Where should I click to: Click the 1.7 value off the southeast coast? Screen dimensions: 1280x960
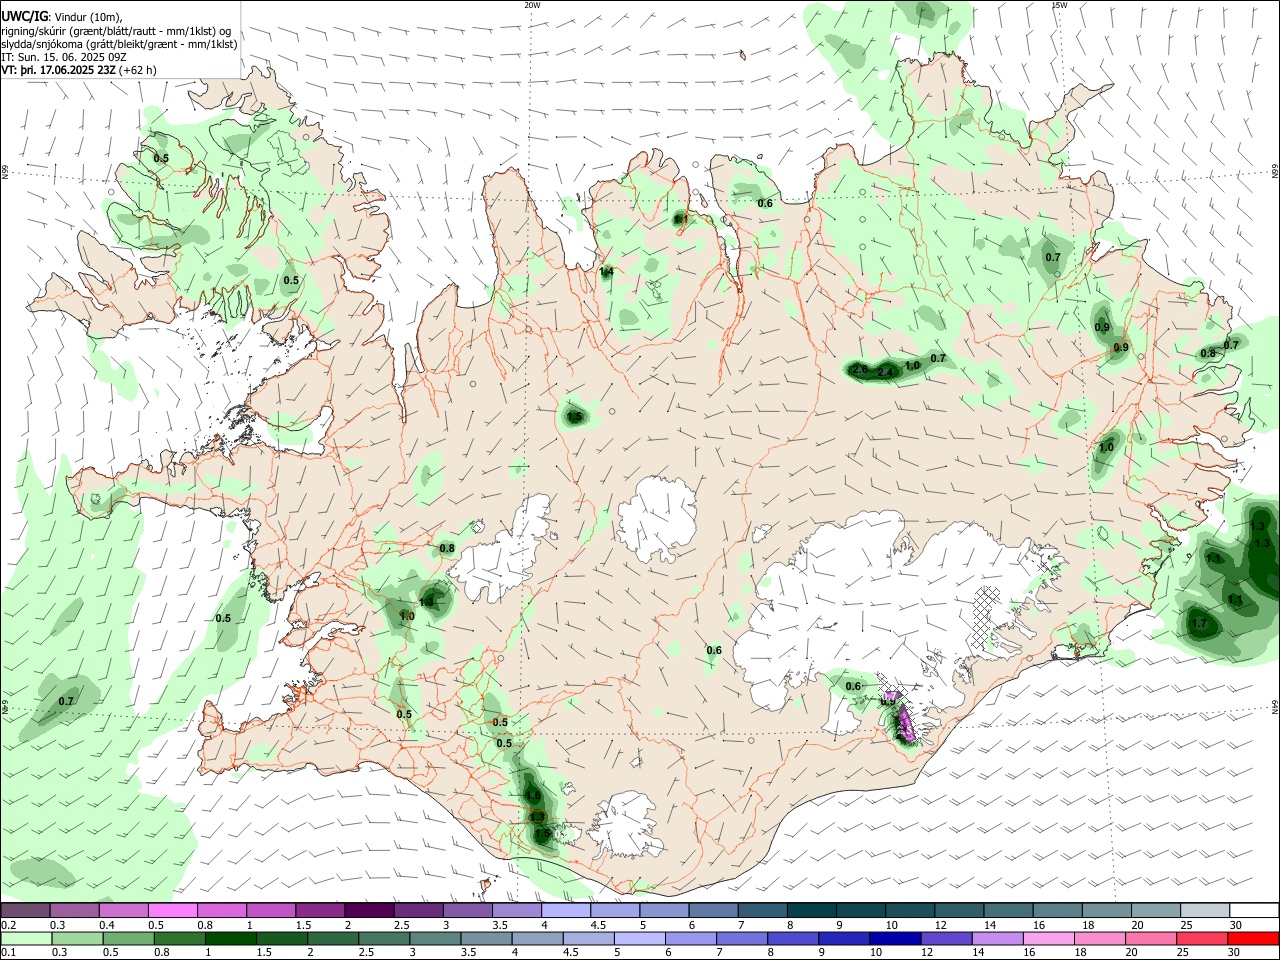pos(1201,624)
